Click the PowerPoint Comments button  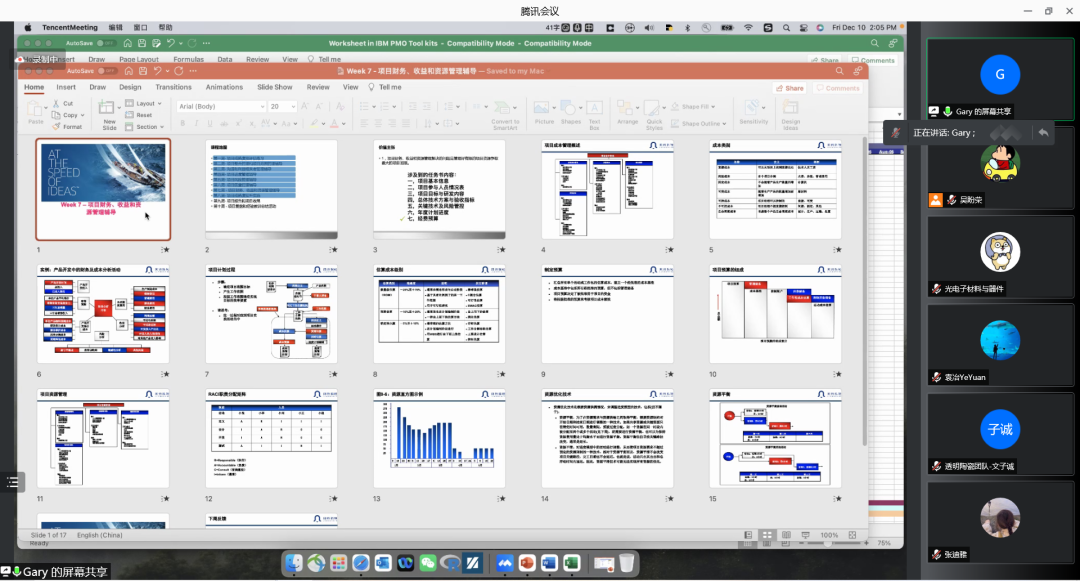(x=838, y=88)
